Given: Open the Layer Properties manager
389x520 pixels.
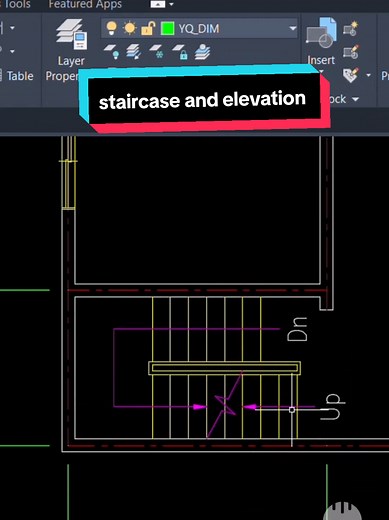Looking at the screenshot, I should (x=71, y=48).
